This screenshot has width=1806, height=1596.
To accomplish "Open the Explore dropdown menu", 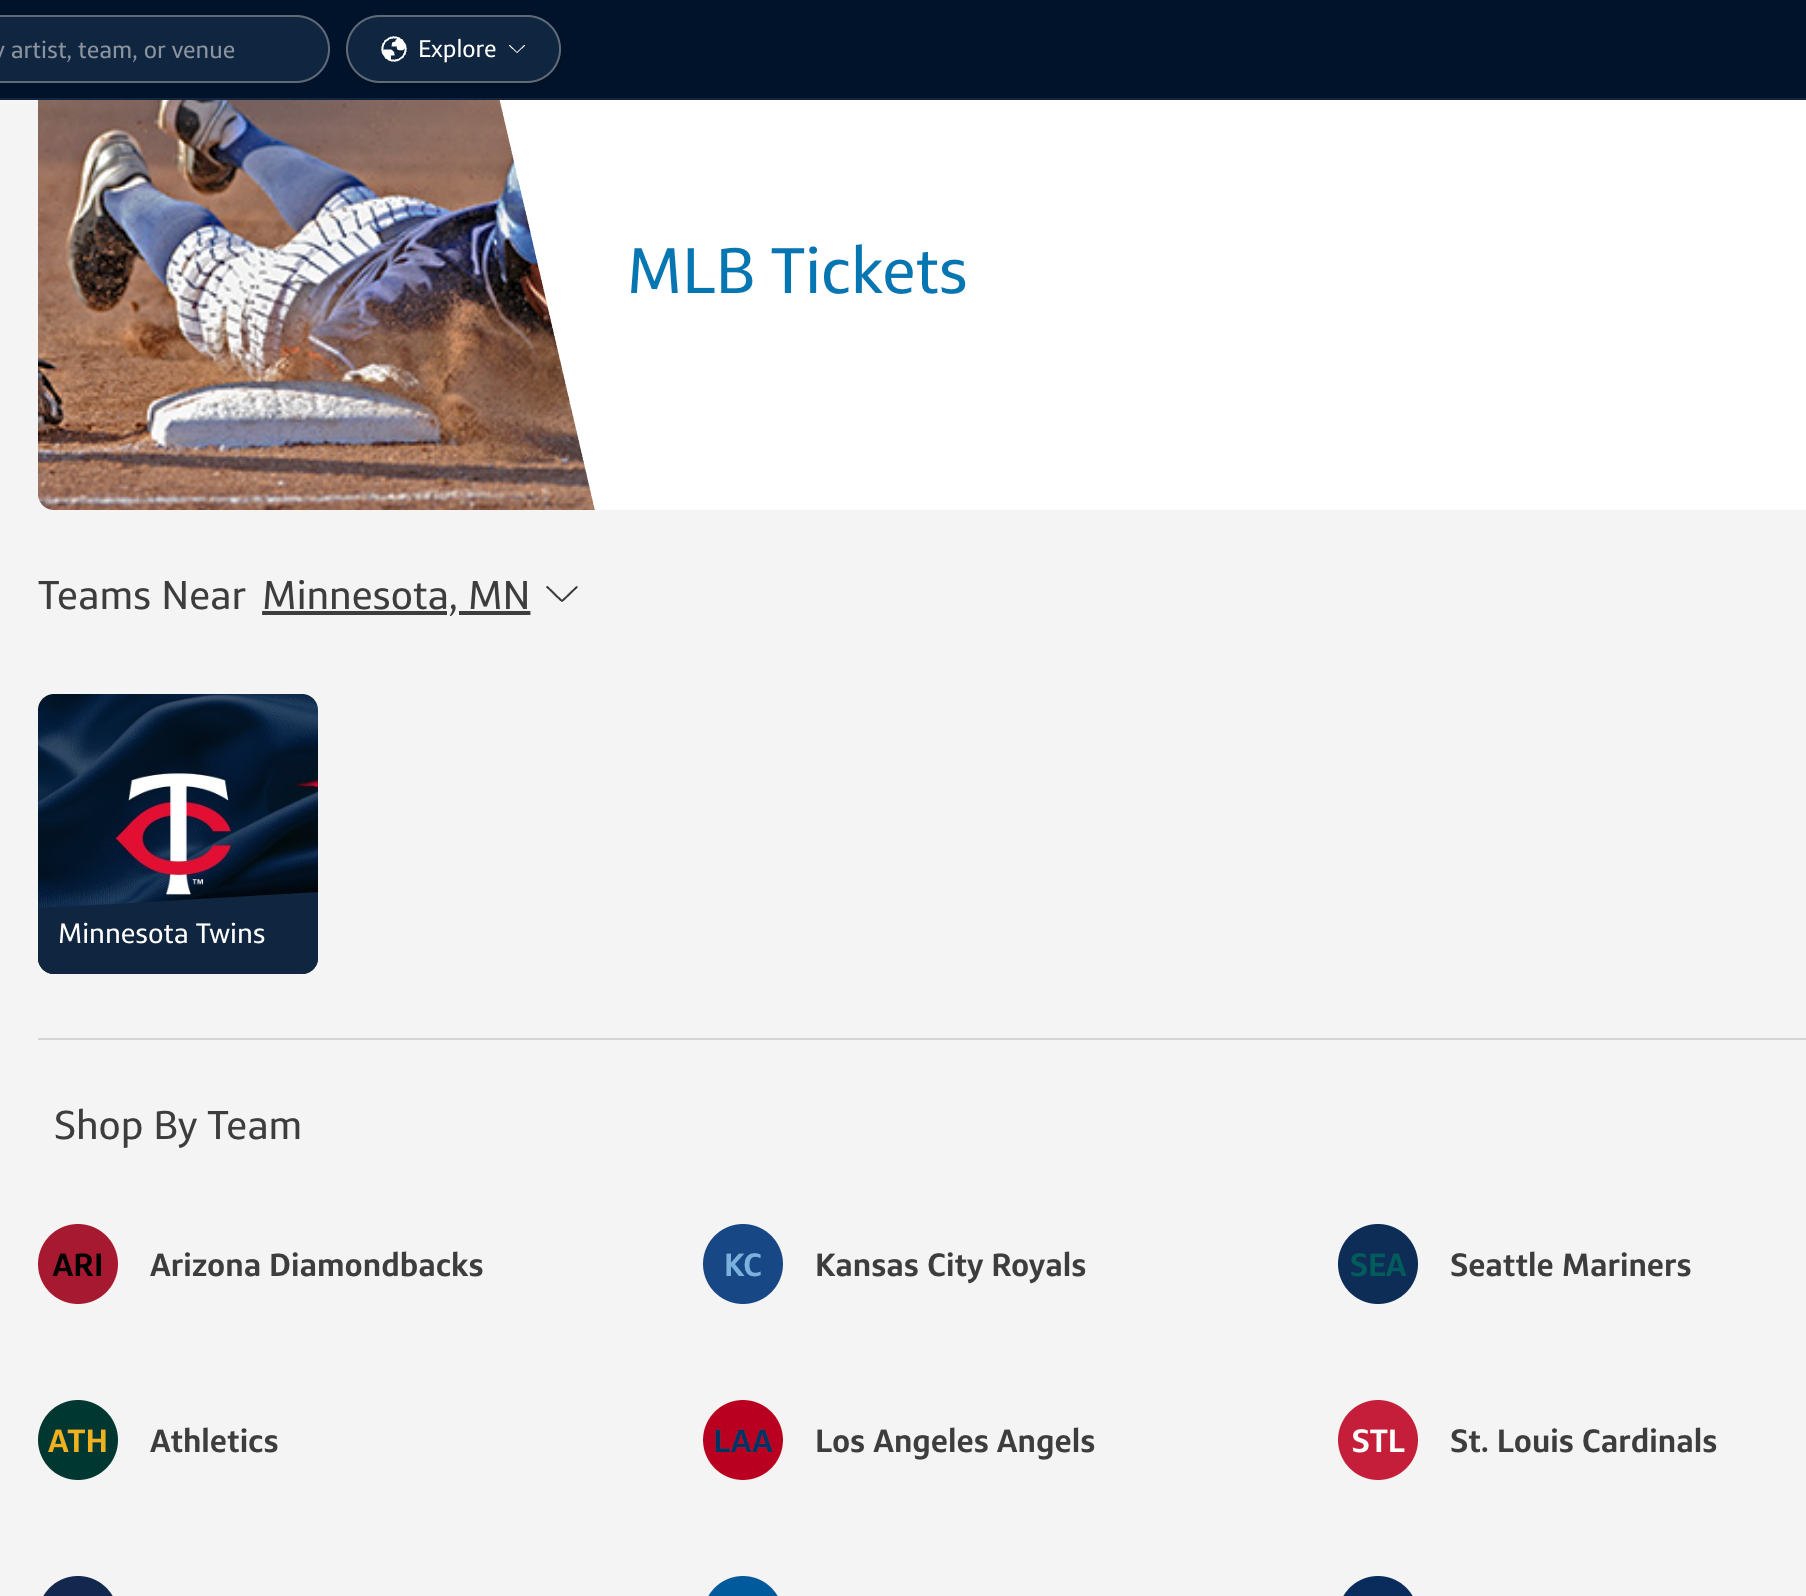I will point(453,49).
